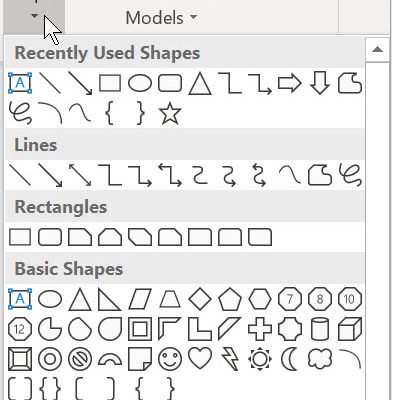
Task: Insert a Right Triangle shape
Action: pyautogui.click(x=110, y=299)
